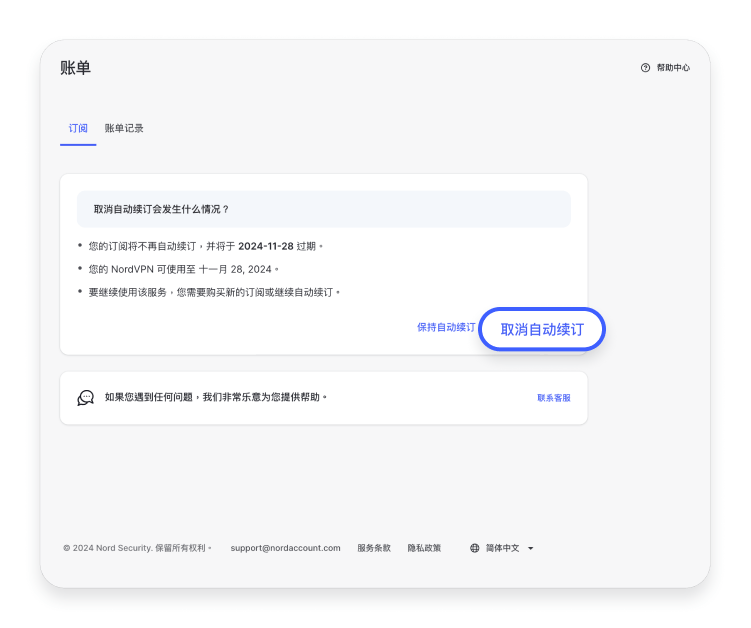Open the 联系客服 contact support link
Screen dimensions: 751x628
[x=554, y=398]
